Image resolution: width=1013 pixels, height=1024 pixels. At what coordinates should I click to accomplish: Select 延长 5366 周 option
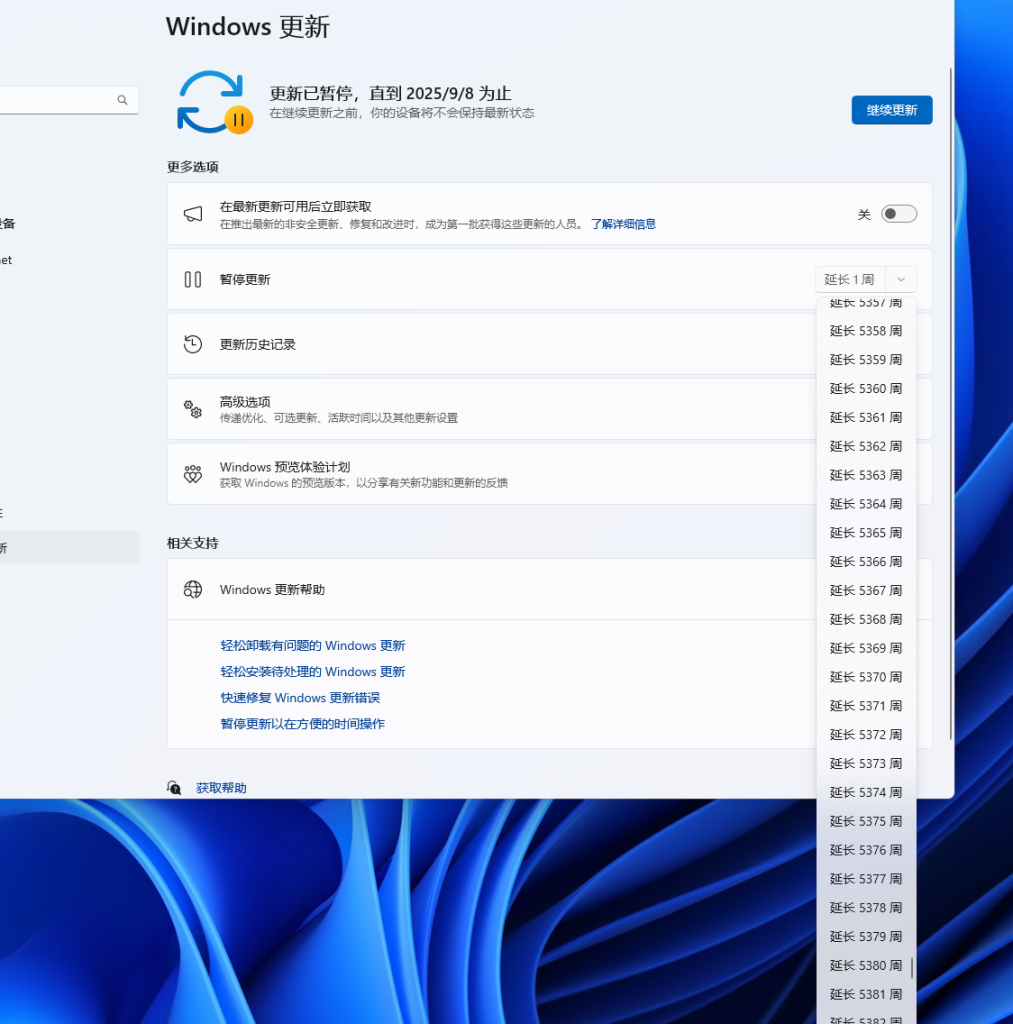pyautogui.click(x=866, y=562)
